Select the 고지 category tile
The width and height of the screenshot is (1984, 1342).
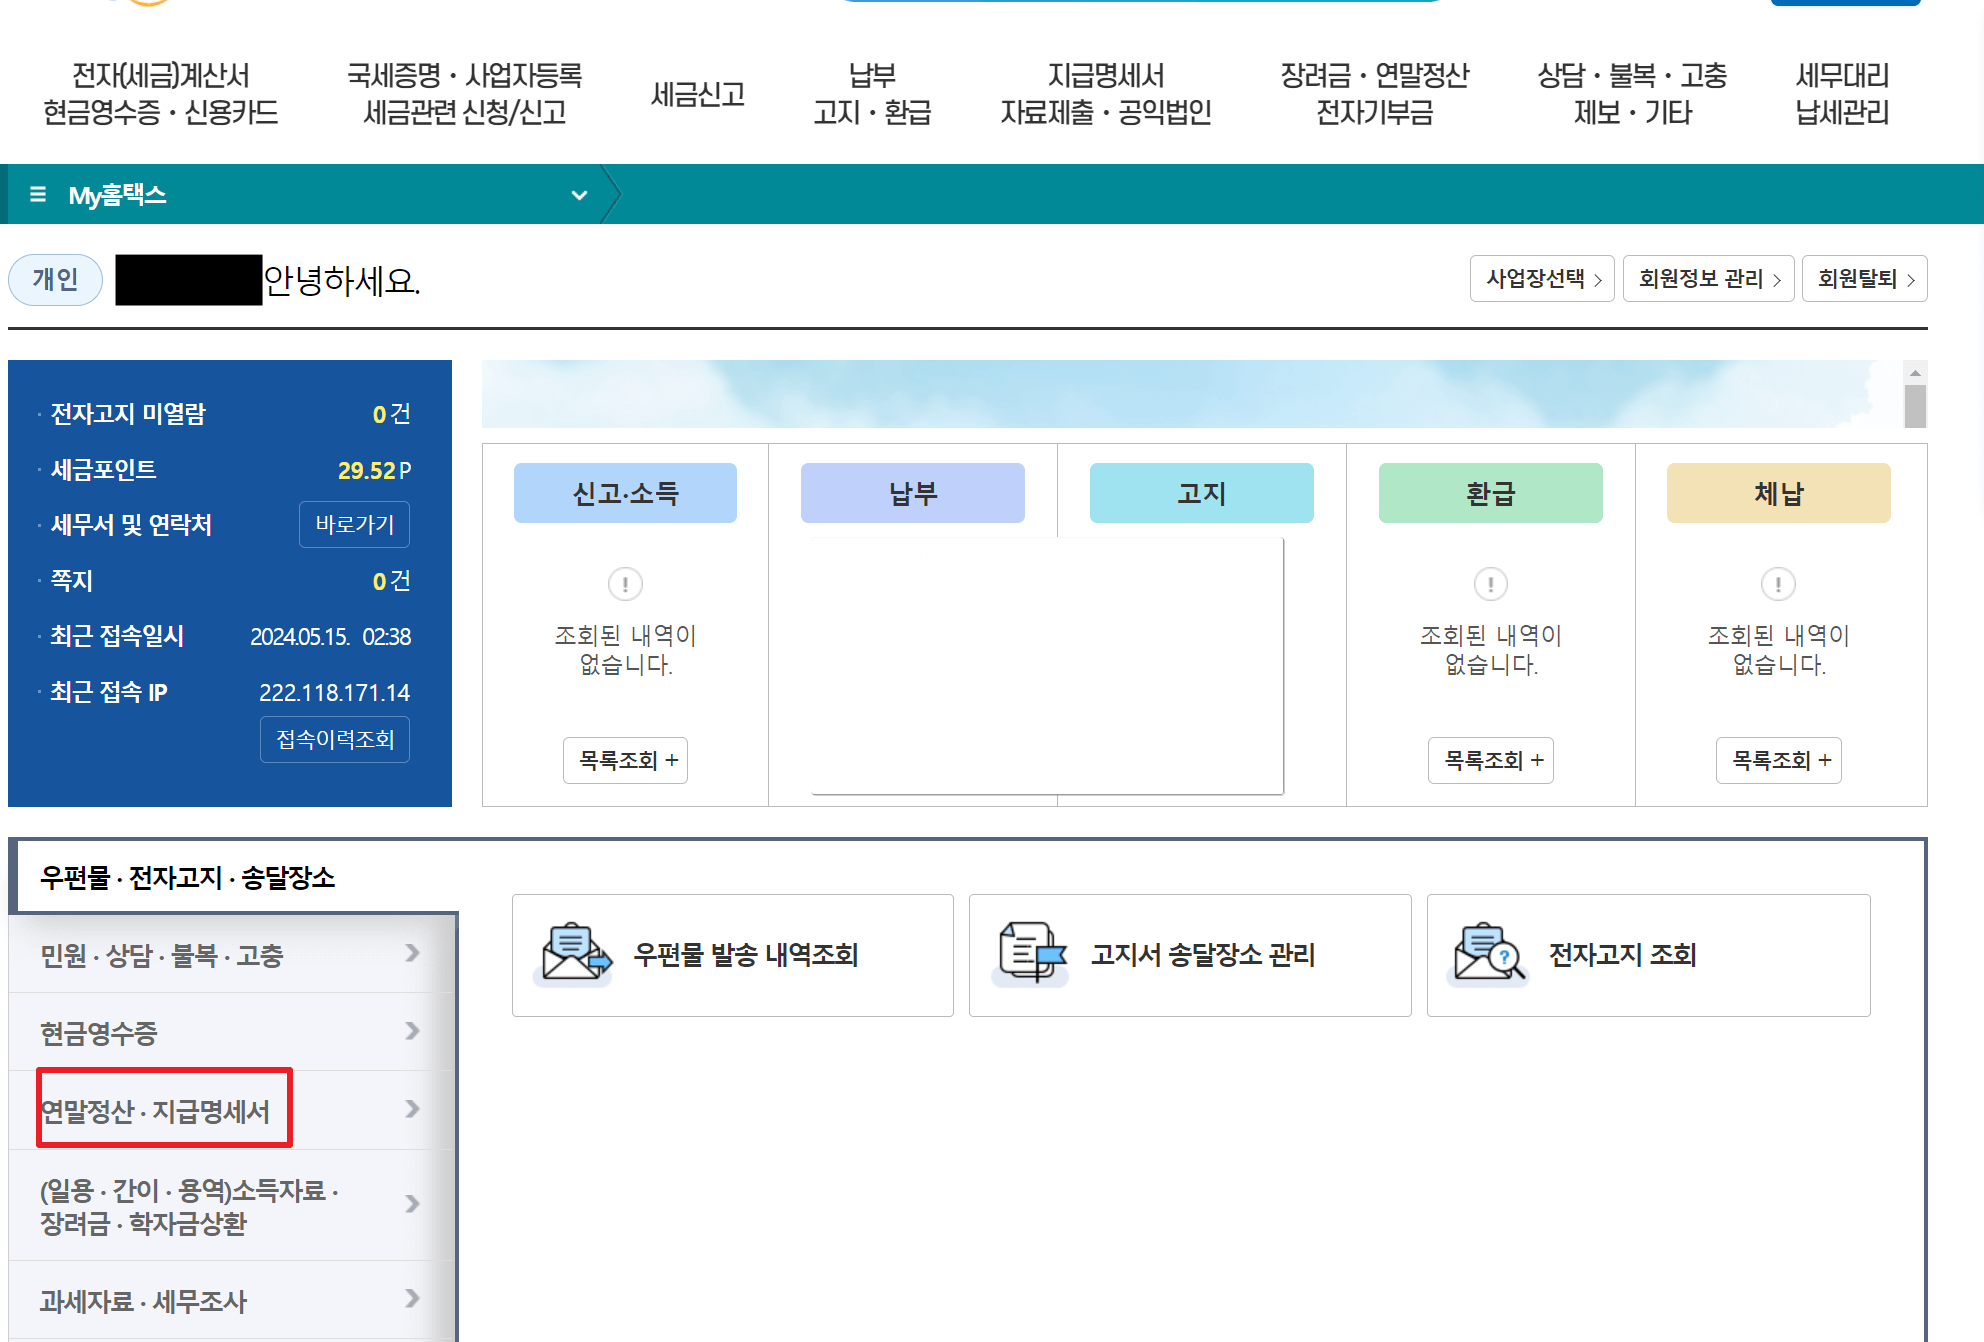[1200, 492]
